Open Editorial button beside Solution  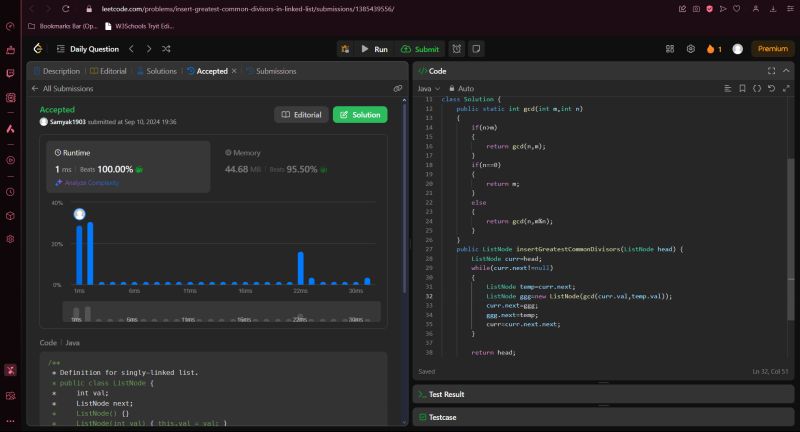302,115
